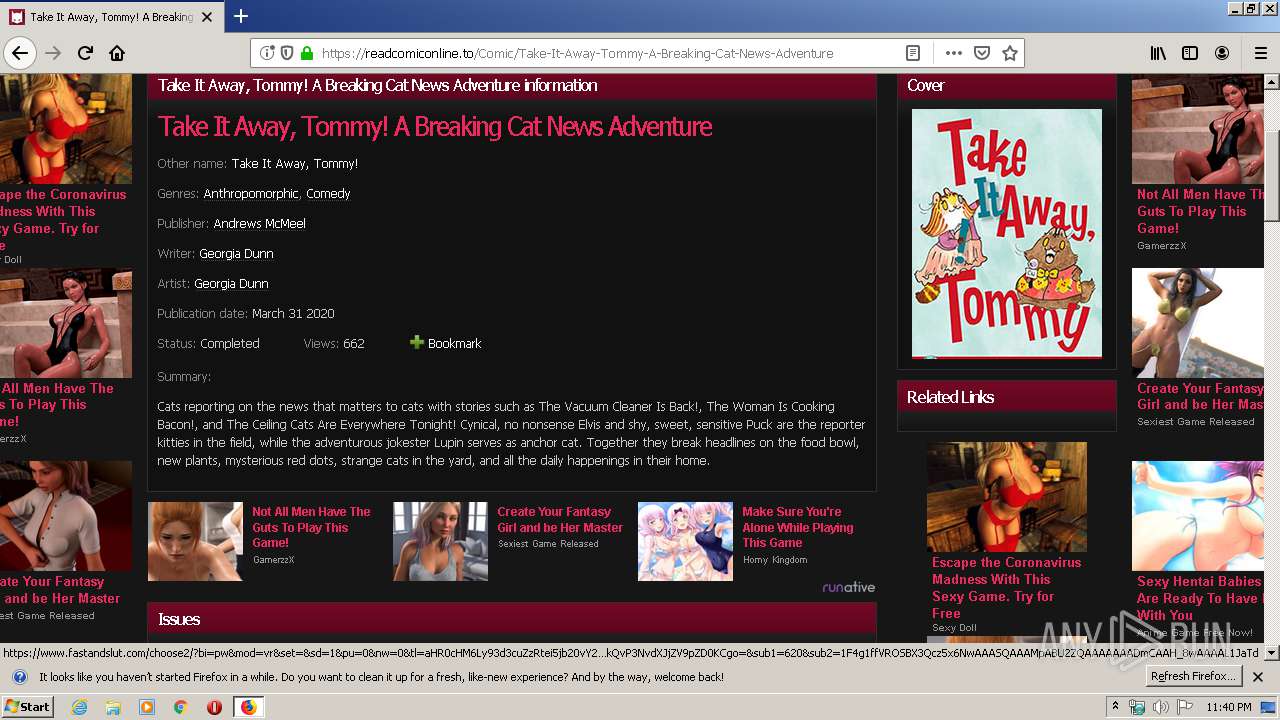Open 'Not All Men Have The Guts' ad under summary
Image resolution: width=1280 pixels, height=720 pixels.
click(311, 527)
